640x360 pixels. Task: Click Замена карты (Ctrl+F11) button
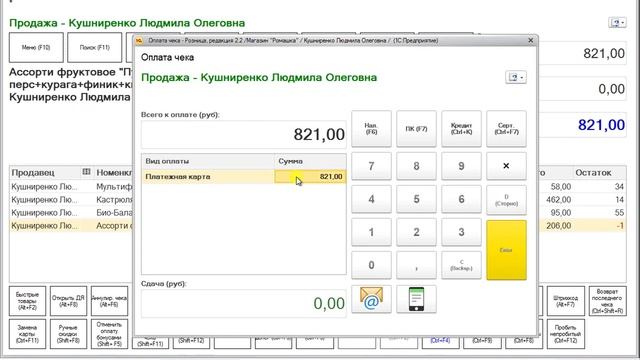tap(27, 334)
